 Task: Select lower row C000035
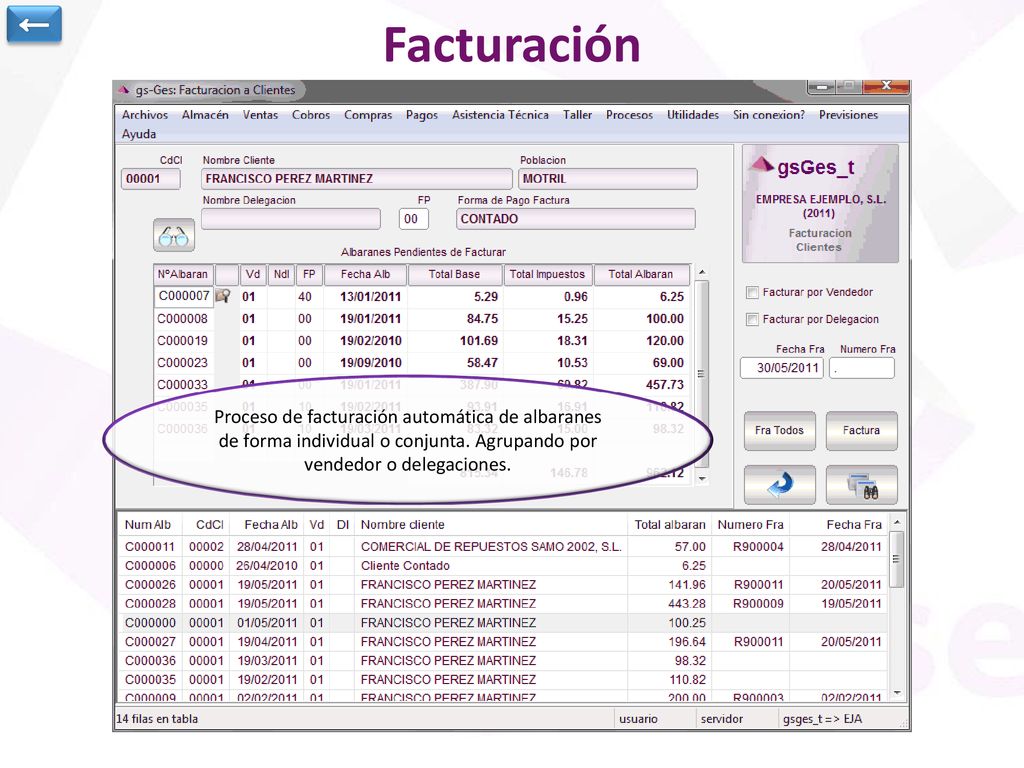[x=503, y=679]
